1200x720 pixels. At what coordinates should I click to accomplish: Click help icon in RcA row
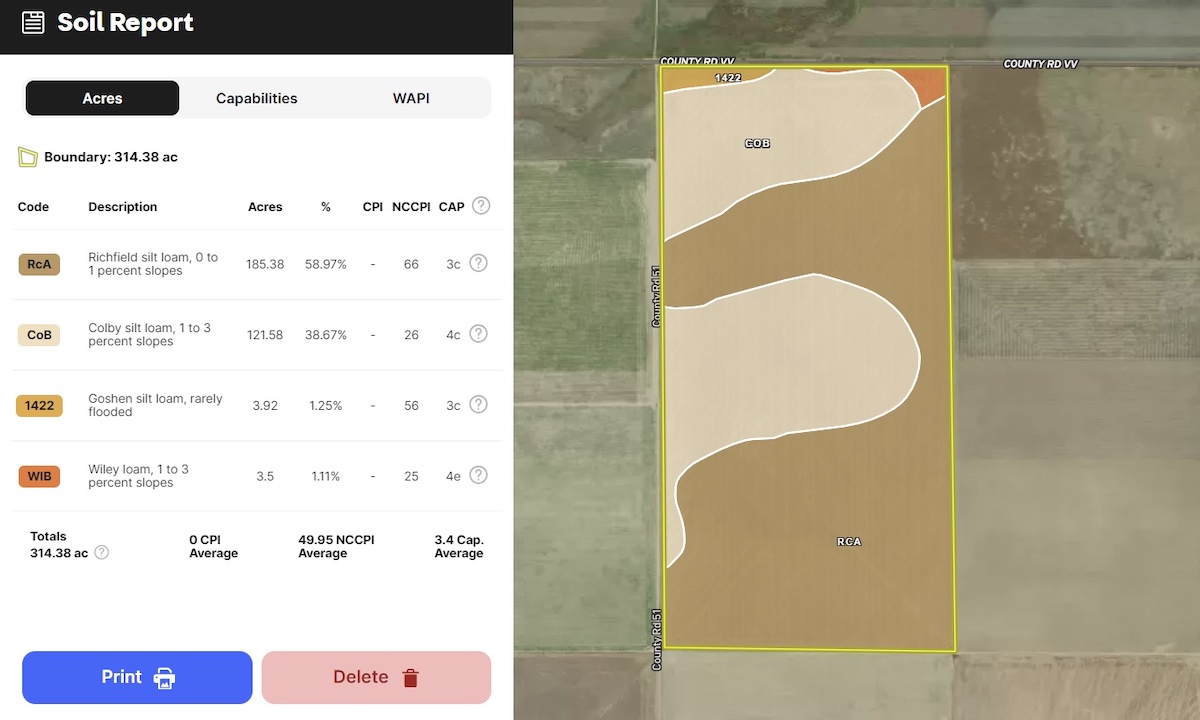tap(479, 263)
